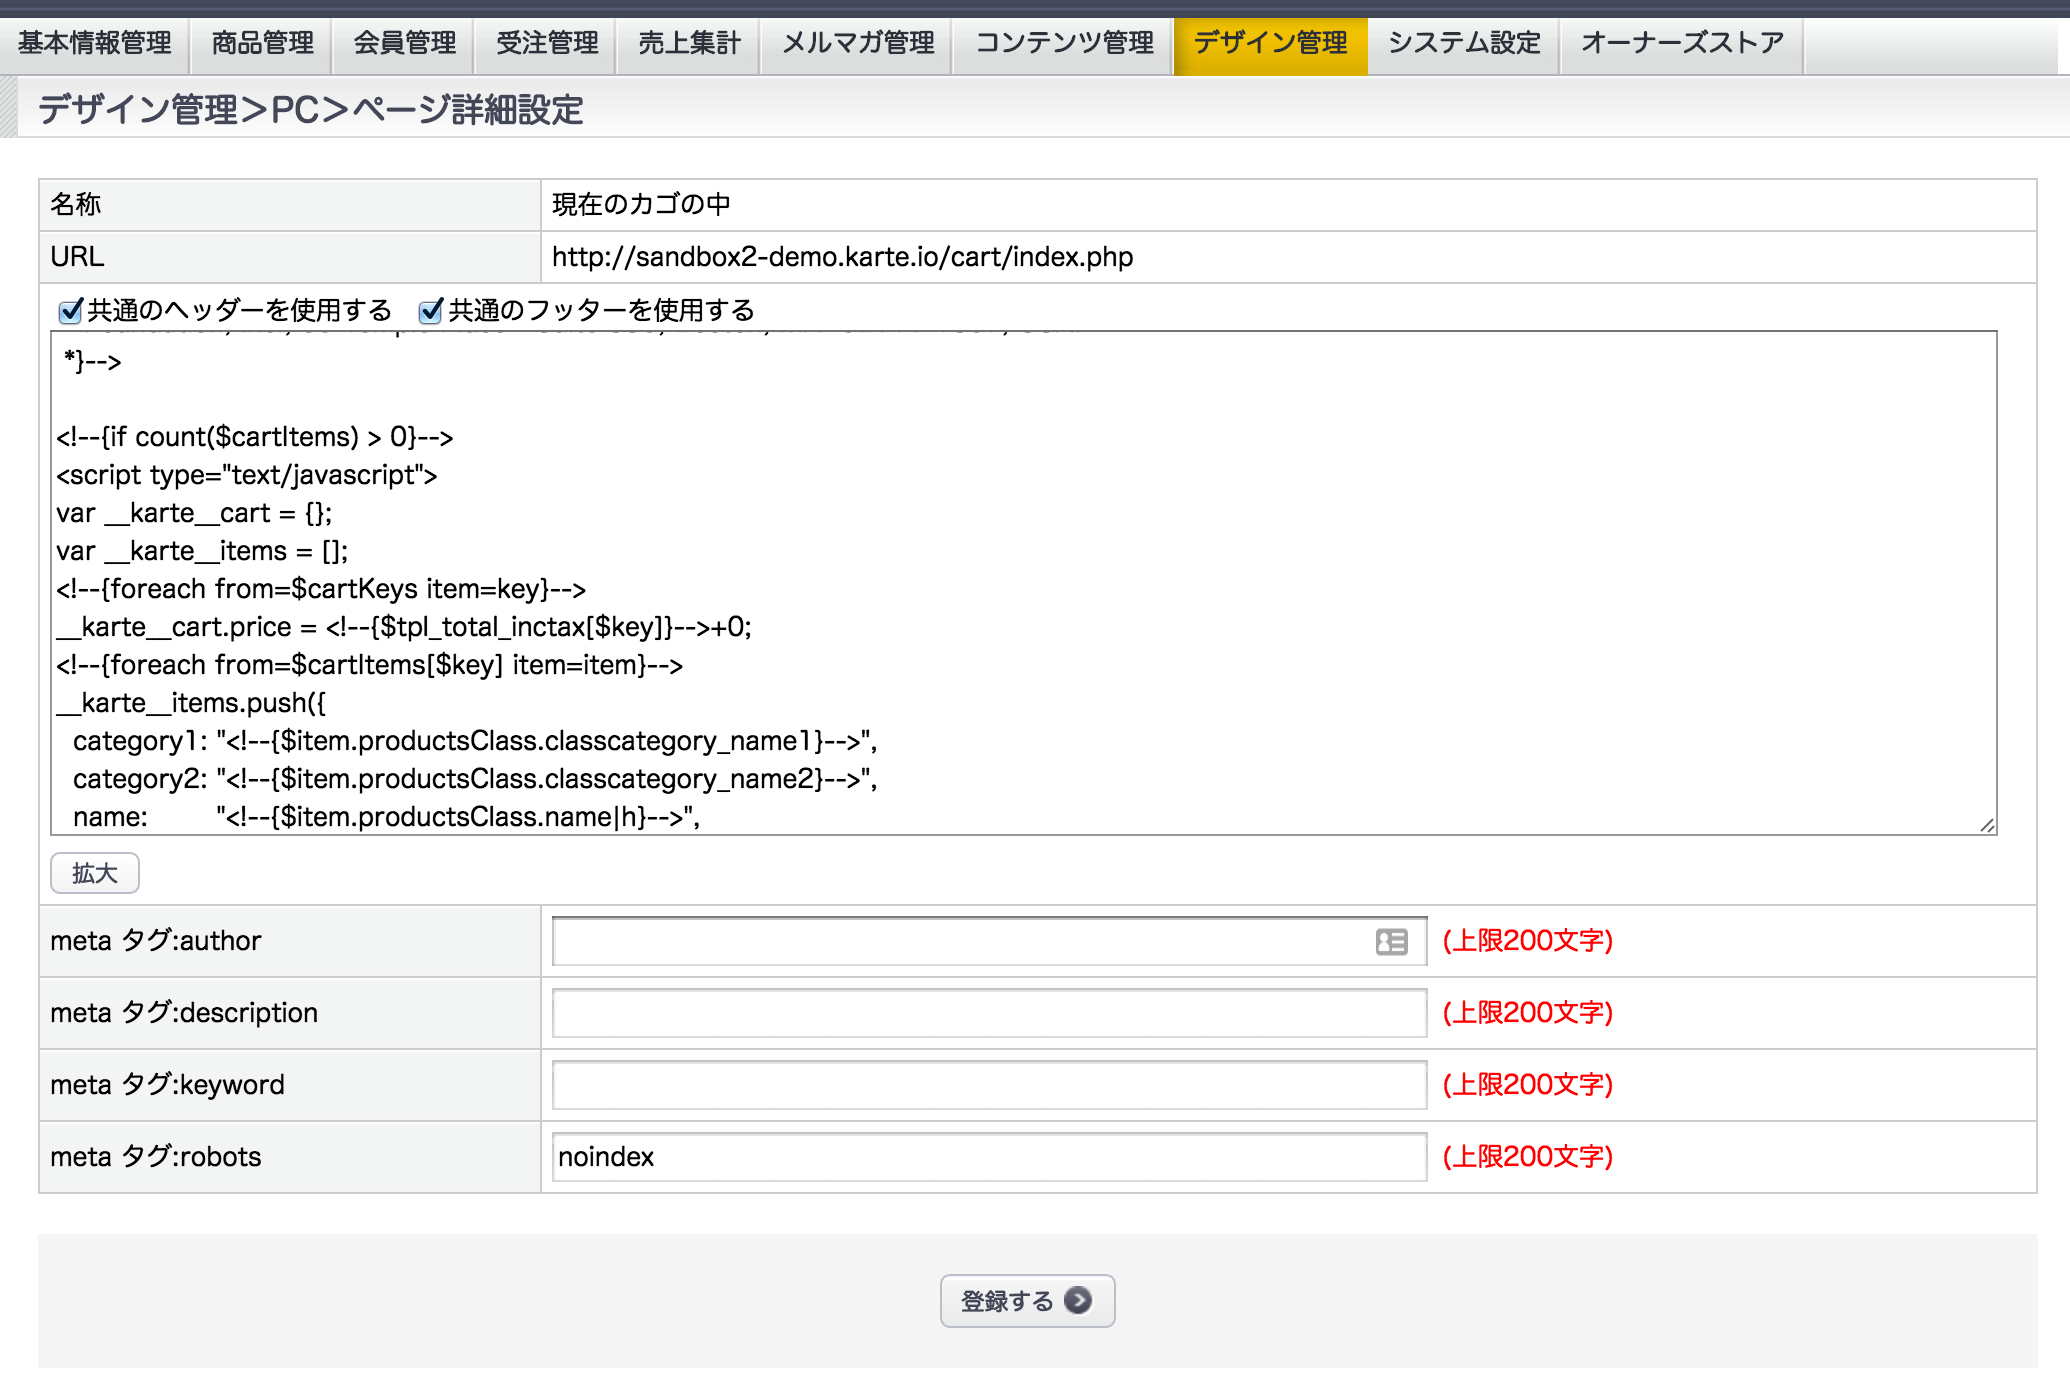Screen dimensions: 2070x1390
Task: Click the line <script type="text/javascript">
Action: pyautogui.click(x=247, y=476)
